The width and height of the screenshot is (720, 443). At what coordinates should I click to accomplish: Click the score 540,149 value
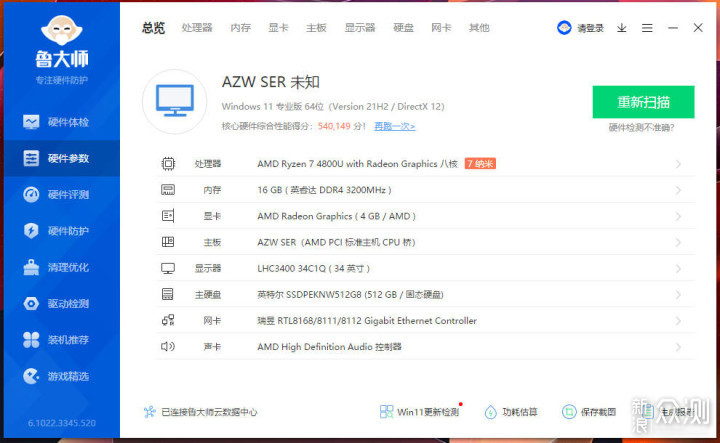(334, 126)
